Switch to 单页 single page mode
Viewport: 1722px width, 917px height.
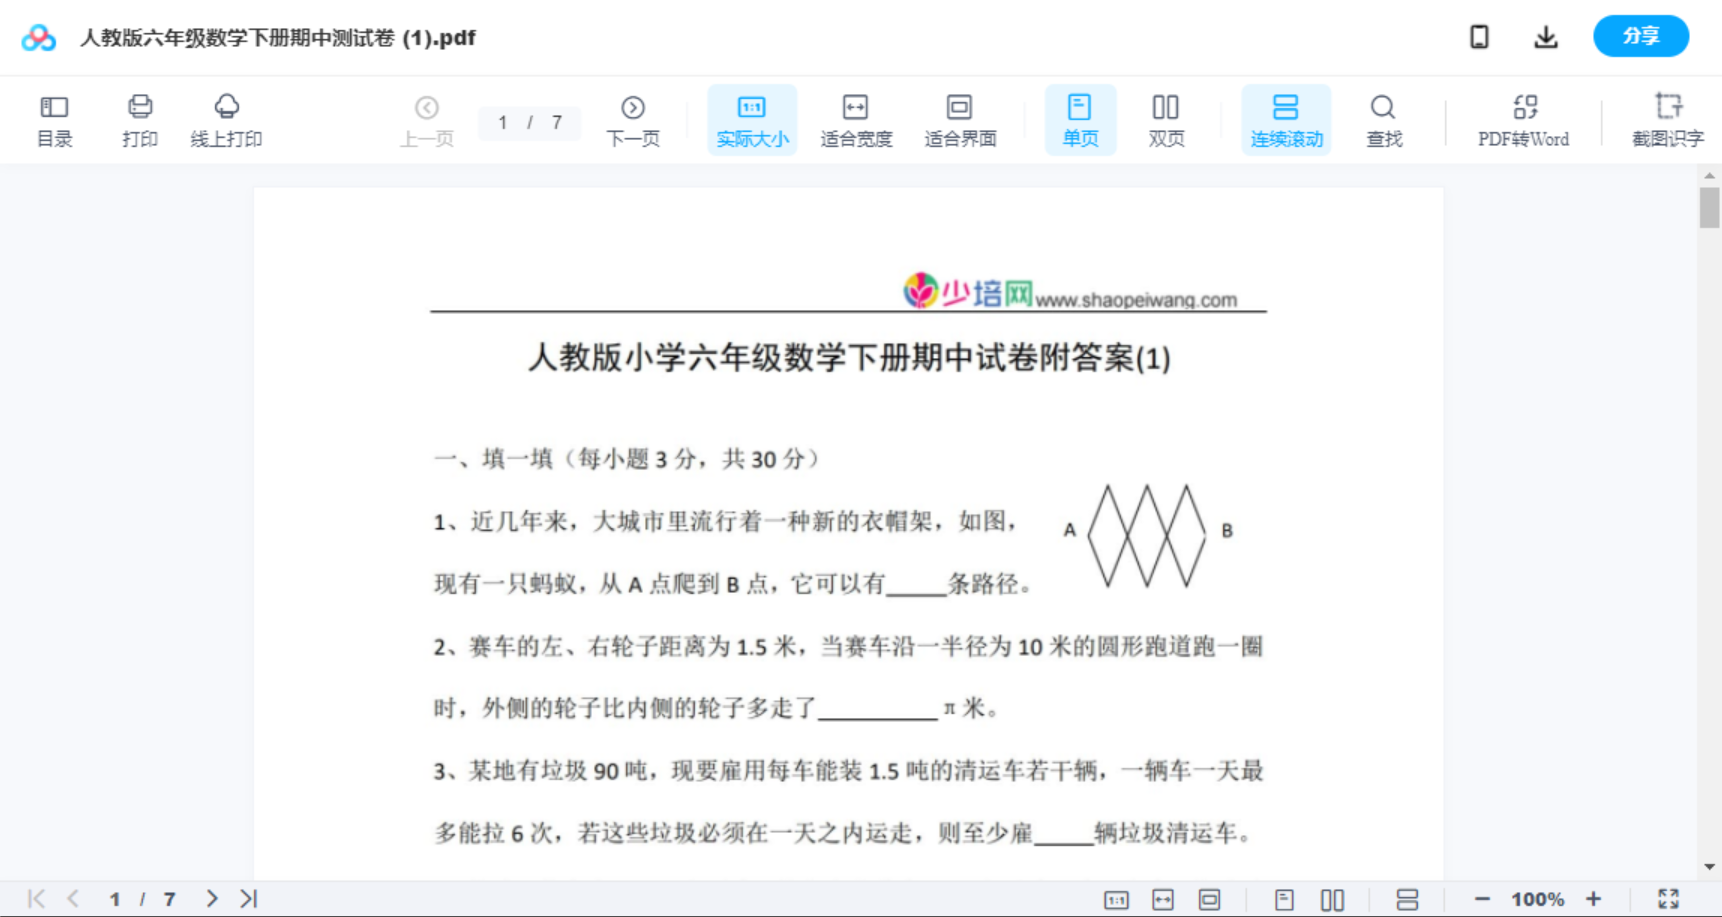point(1080,119)
